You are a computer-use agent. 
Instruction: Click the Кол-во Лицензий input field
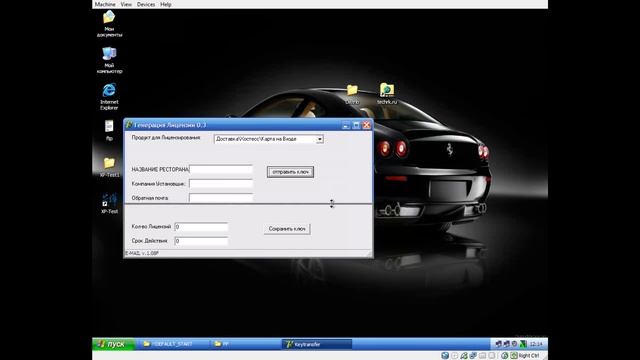tap(201, 227)
